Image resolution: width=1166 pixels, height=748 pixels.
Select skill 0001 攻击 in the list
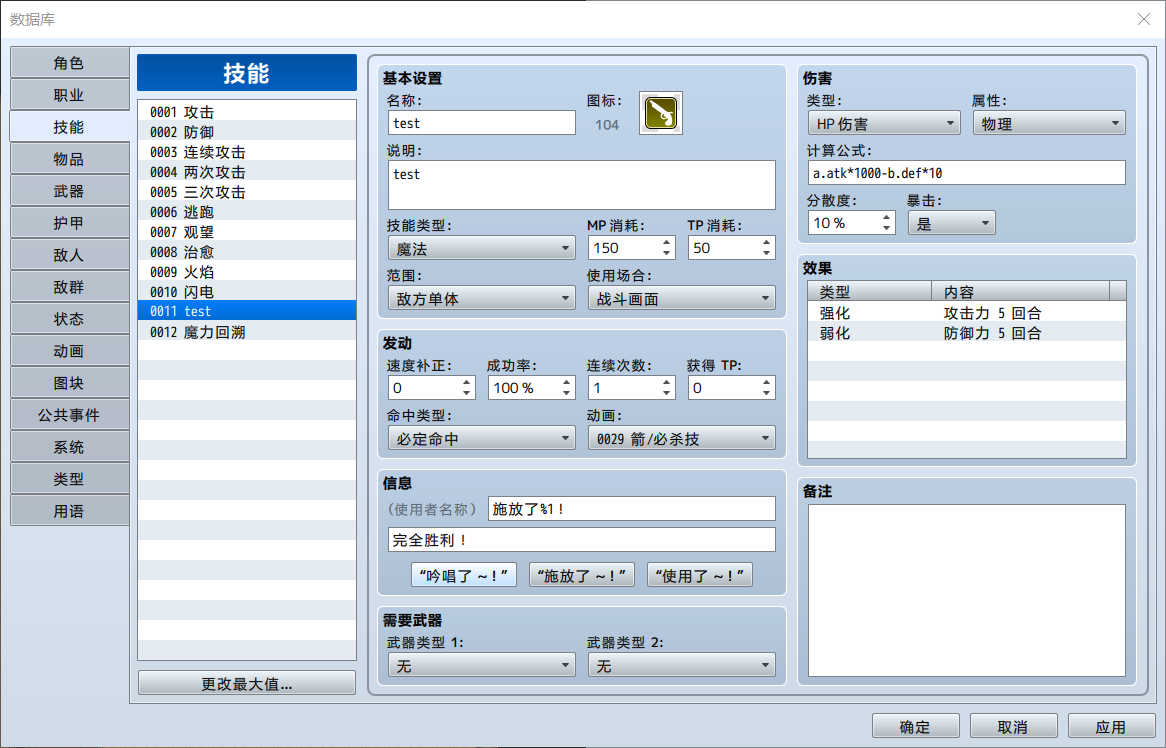coord(247,112)
